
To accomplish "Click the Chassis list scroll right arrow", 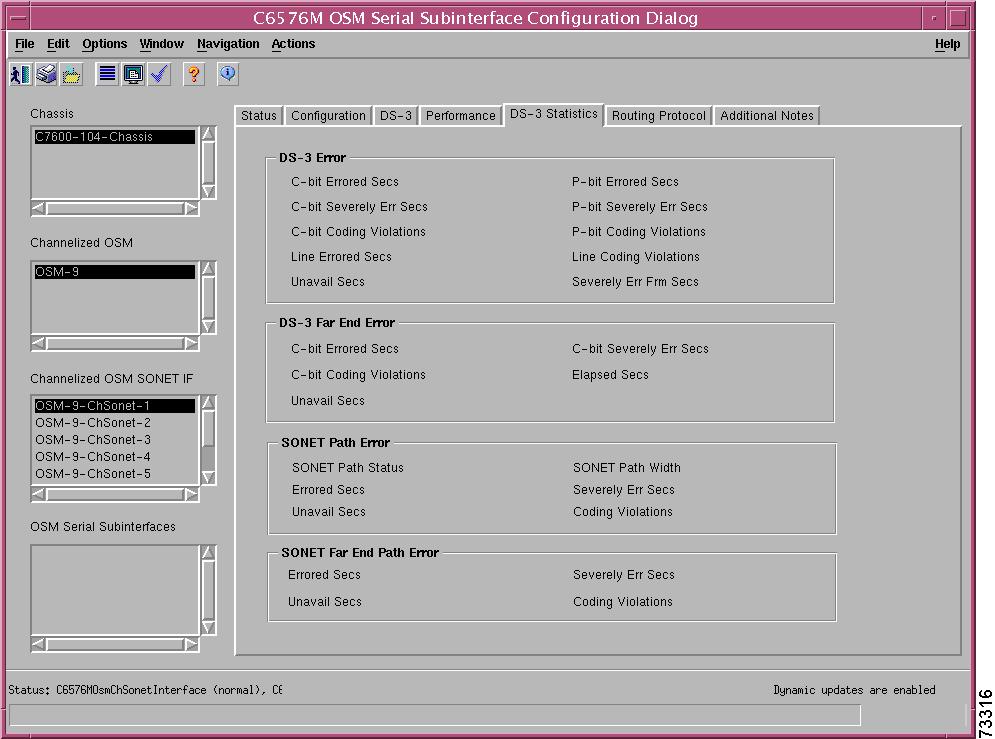I will point(192,208).
